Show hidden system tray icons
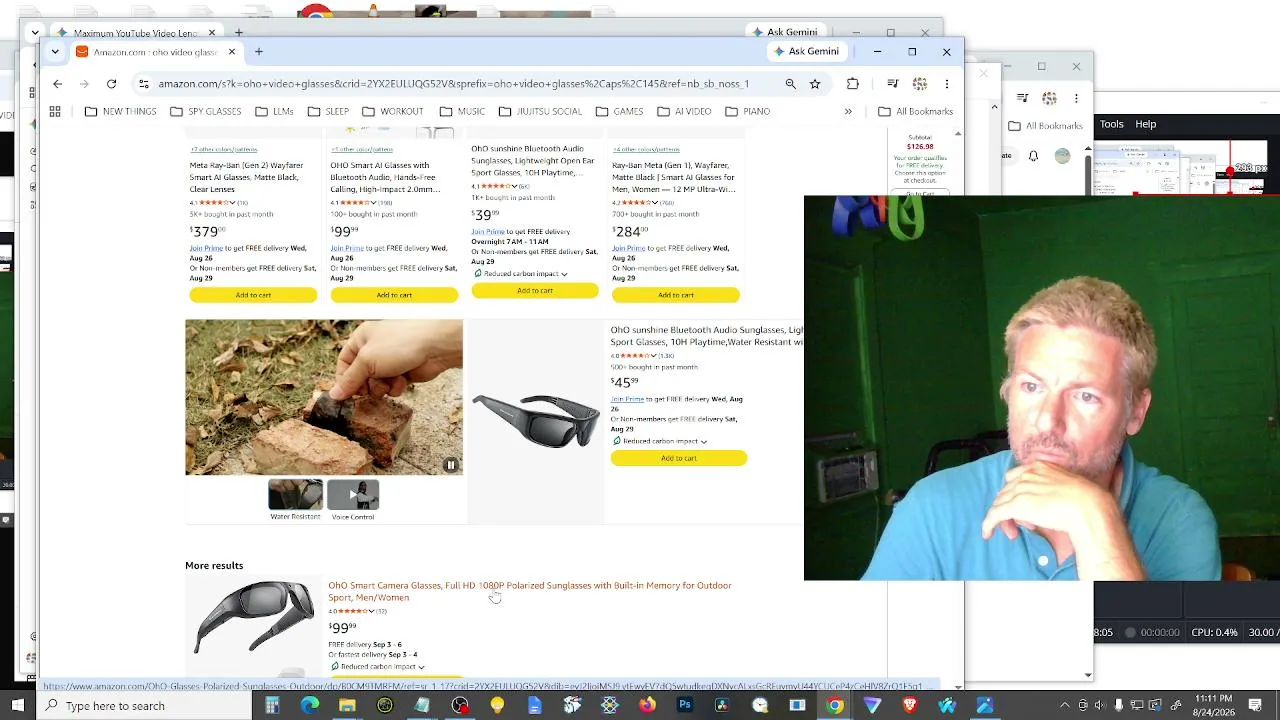1280x720 pixels. [1064, 706]
